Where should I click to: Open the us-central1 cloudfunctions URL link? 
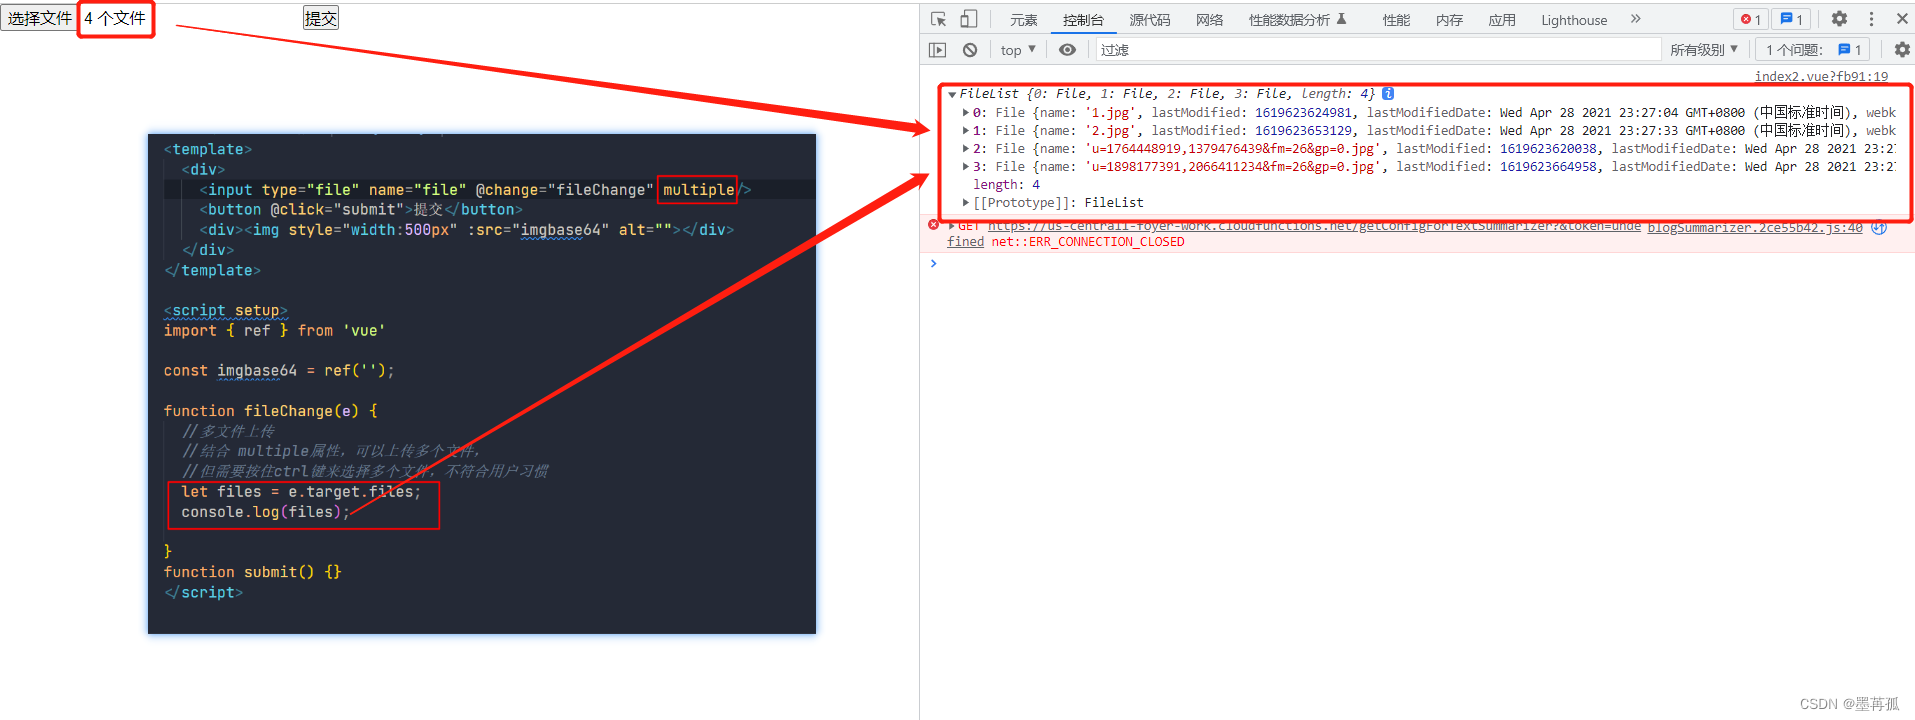pos(1314,227)
